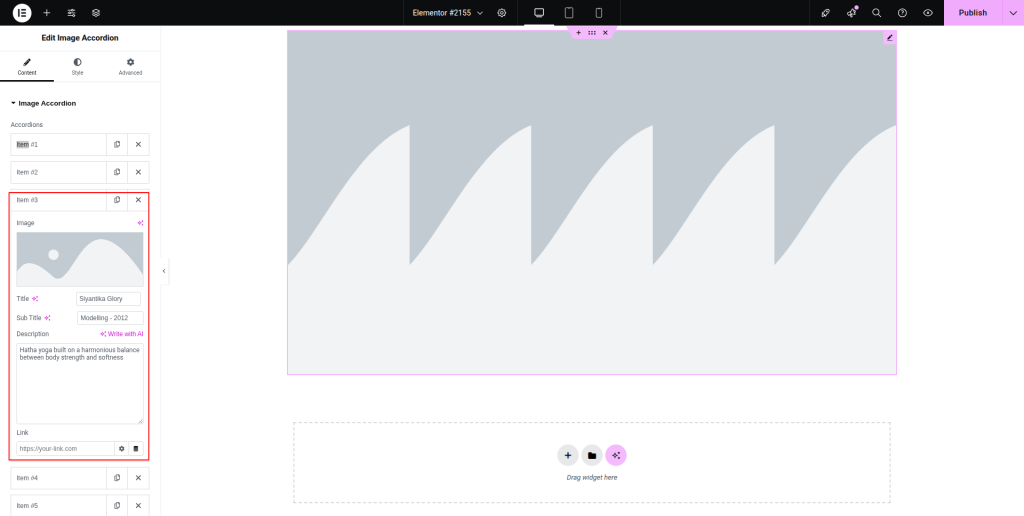Remove Item #5
Image resolution: width=1024 pixels, height=516 pixels.
138,506
